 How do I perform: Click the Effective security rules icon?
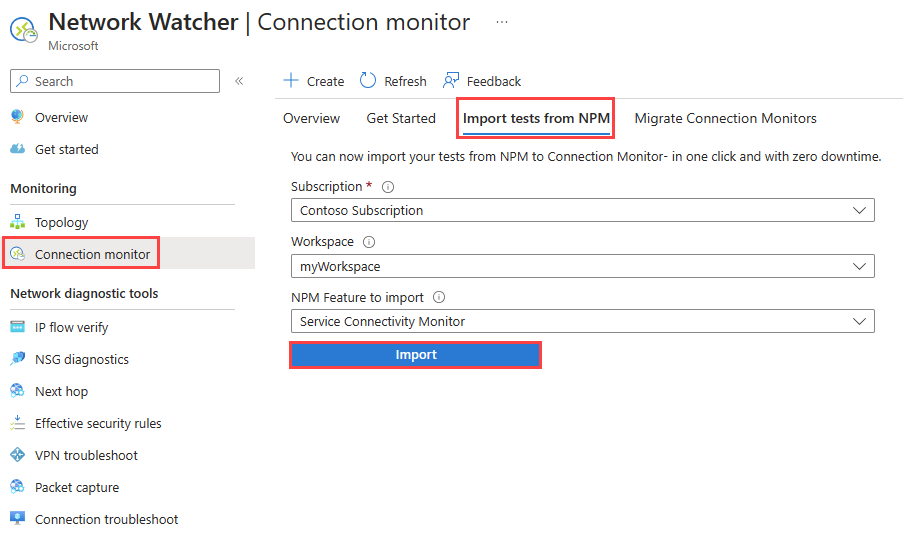click(17, 423)
